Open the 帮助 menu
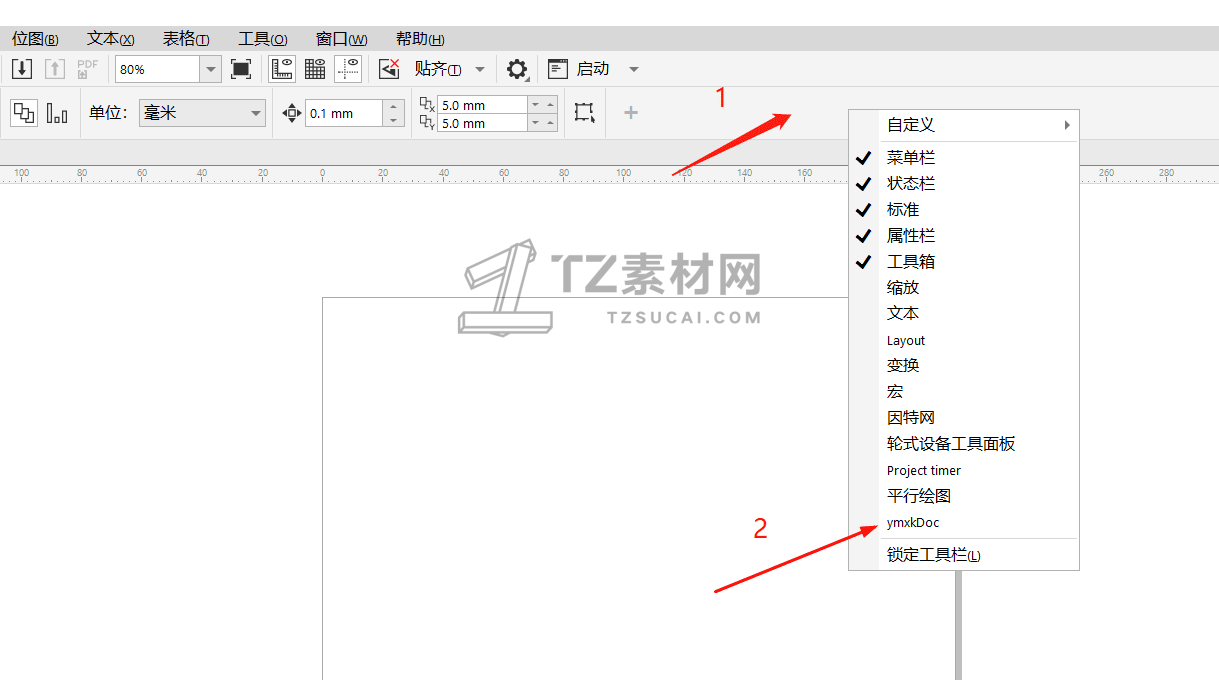Screen dimensions: 1219x680 420,39
